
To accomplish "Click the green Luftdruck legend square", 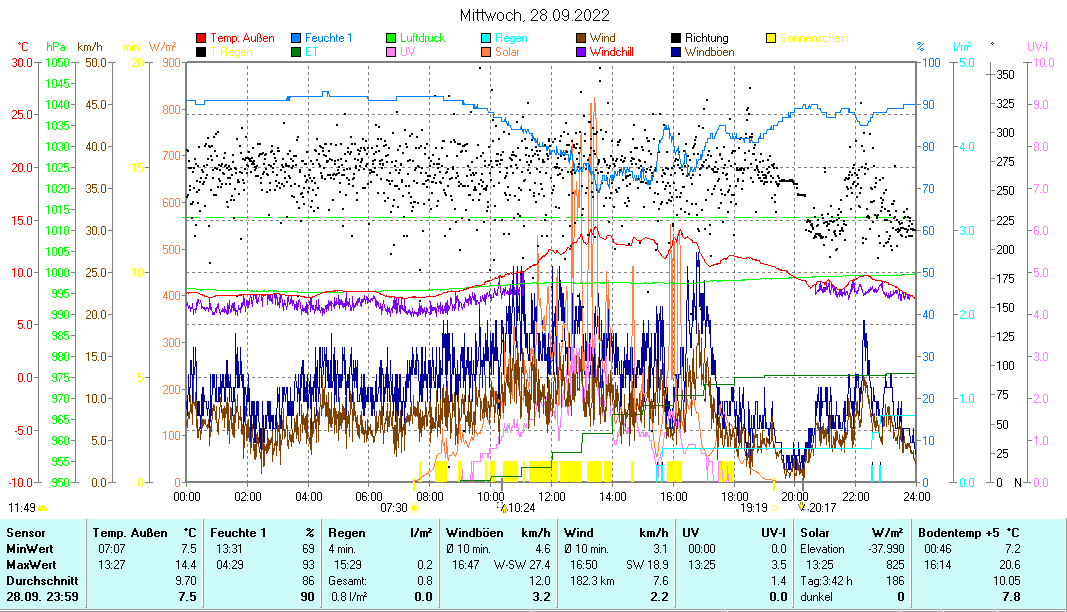I will coord(392,38).
